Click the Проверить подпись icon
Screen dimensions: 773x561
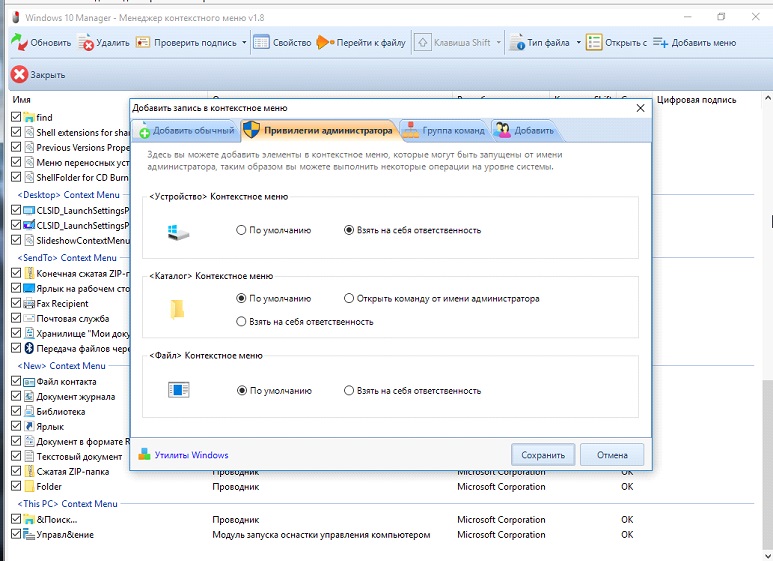coord(143,42)
